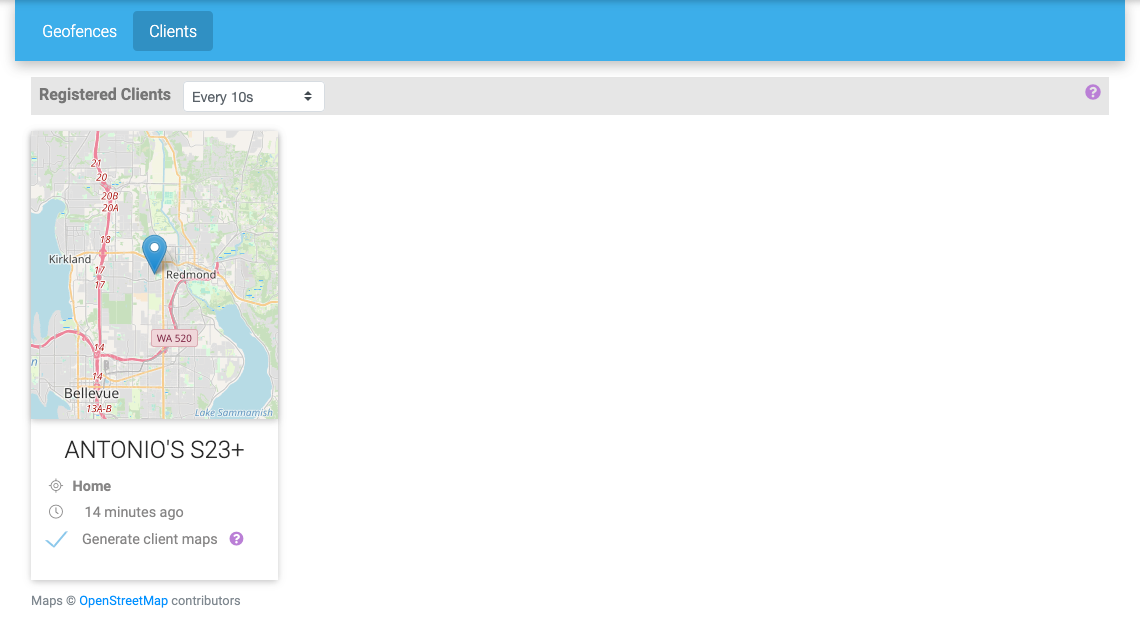
Task: Follow the OpenStreetMap link
Action: click(123, 601)
